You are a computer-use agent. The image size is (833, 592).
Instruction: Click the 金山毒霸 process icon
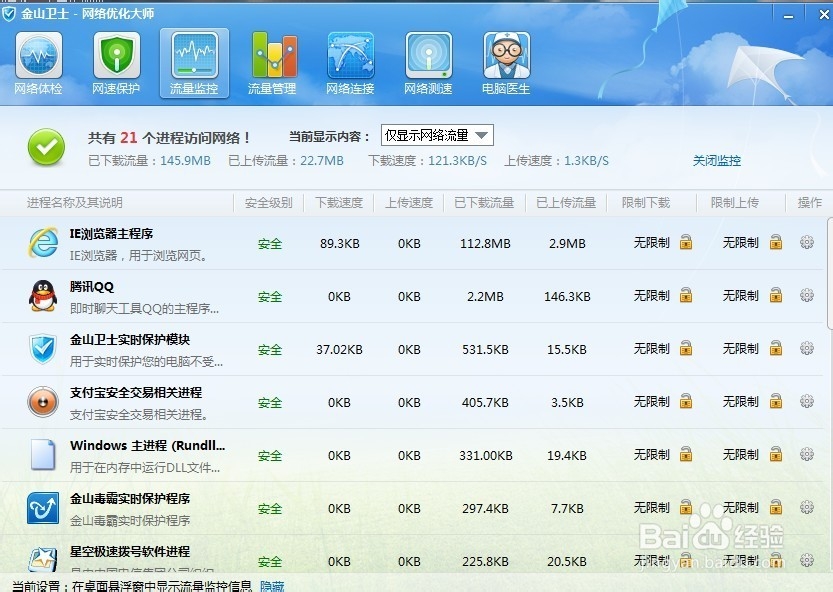42,508
